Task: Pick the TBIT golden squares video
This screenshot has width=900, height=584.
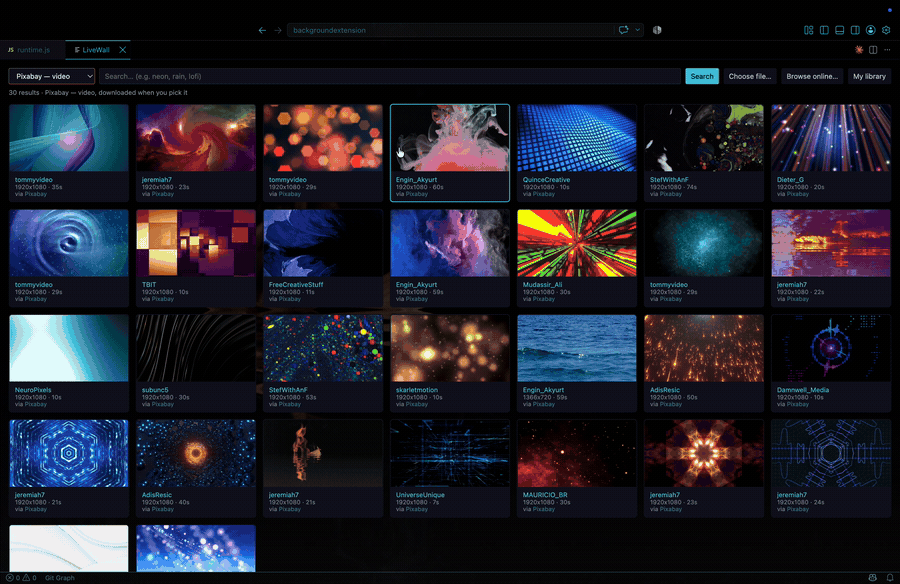Action: click(196, 258)
